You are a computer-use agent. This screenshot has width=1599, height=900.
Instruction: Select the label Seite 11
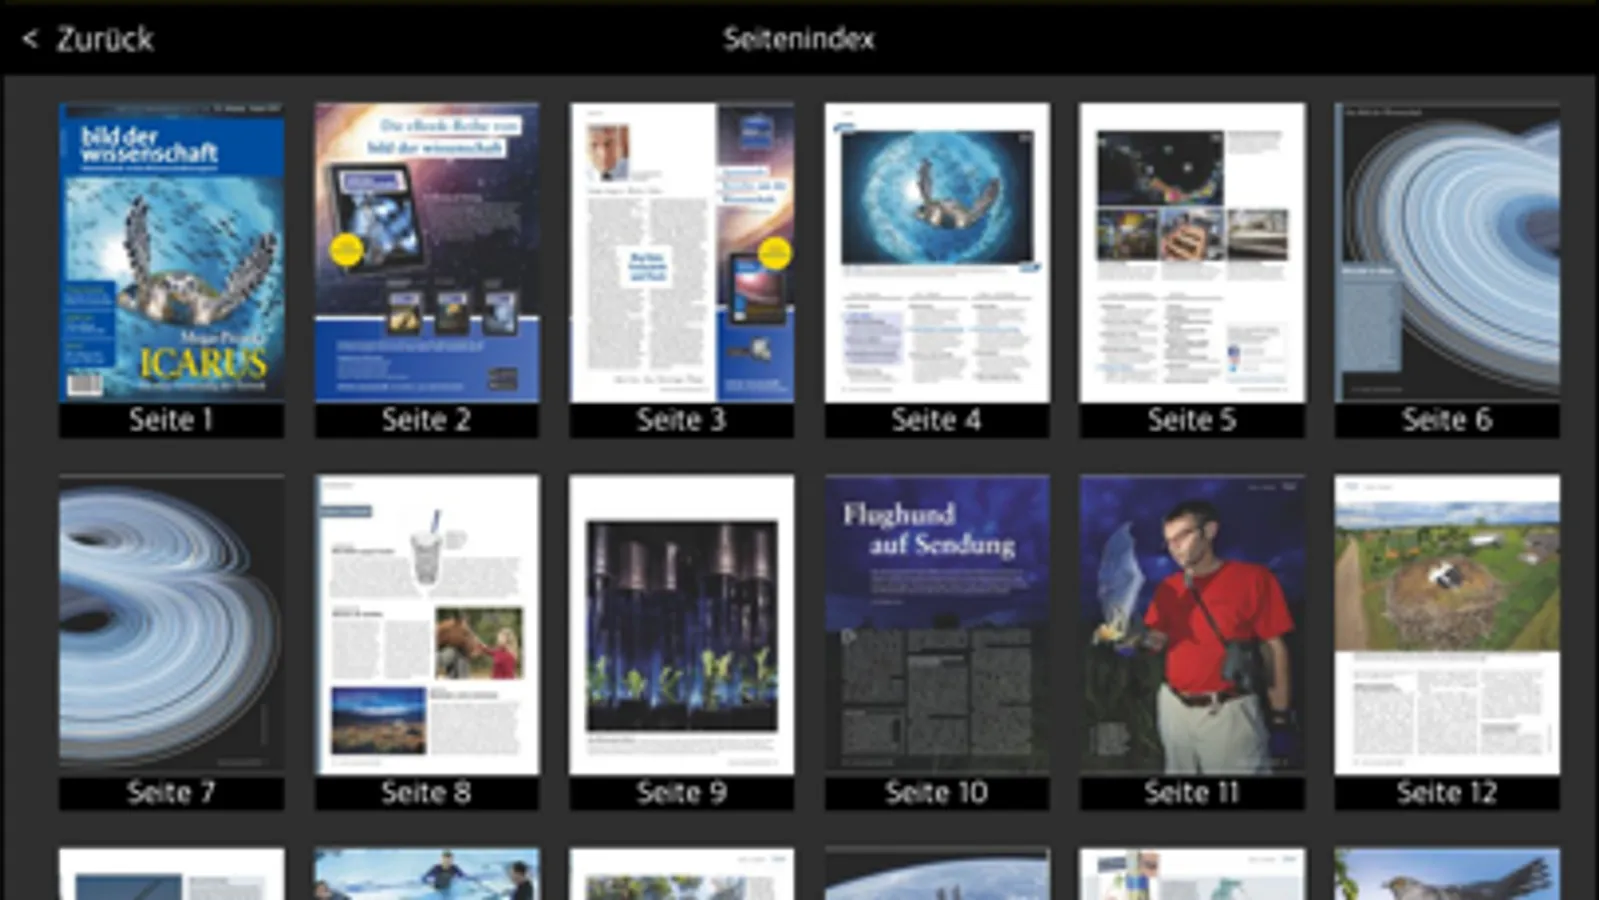pyautogui.click(x=1192, y=793)
